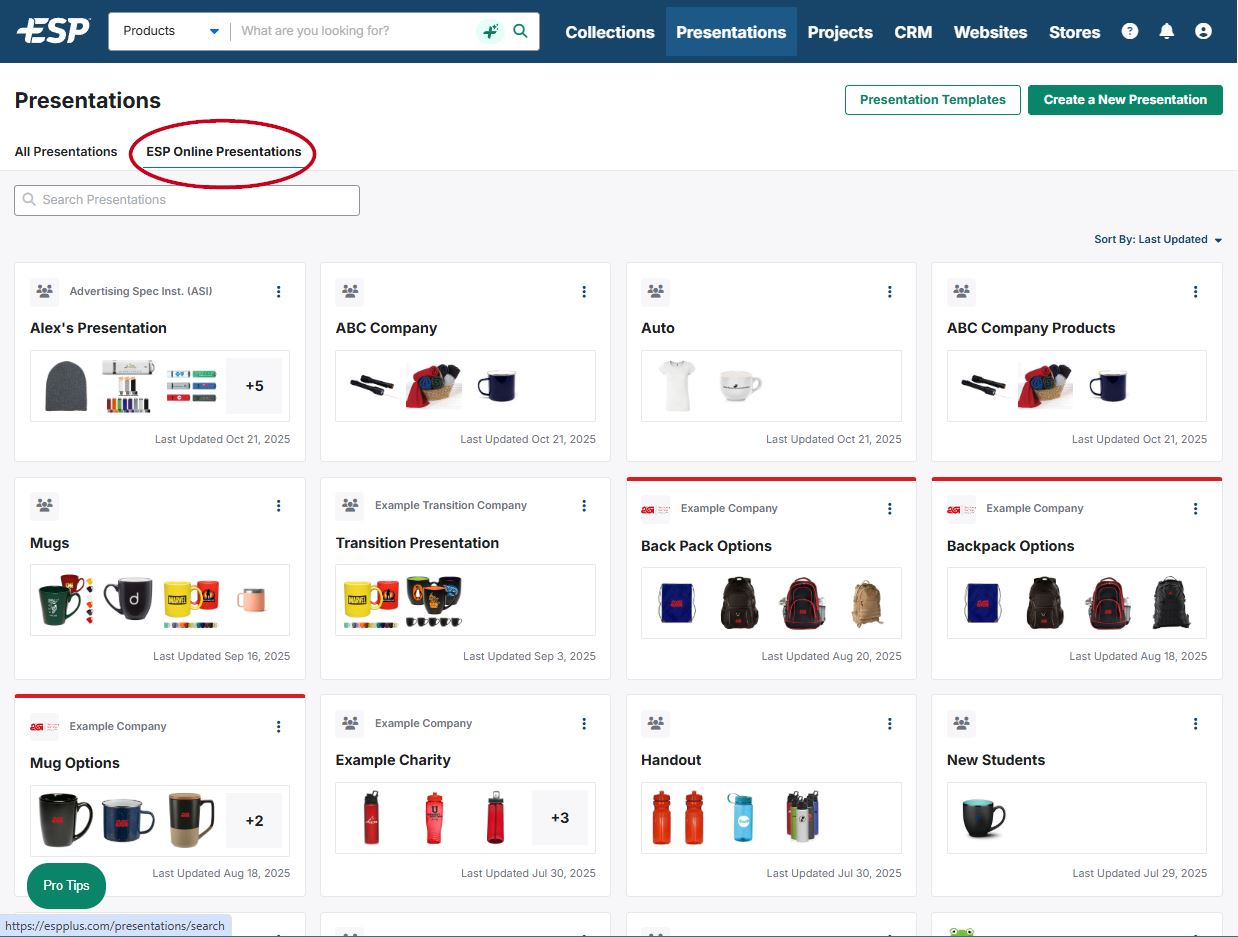
Task: Open the three-dot menu on Alex's Presentation
Action: [279, 292]
